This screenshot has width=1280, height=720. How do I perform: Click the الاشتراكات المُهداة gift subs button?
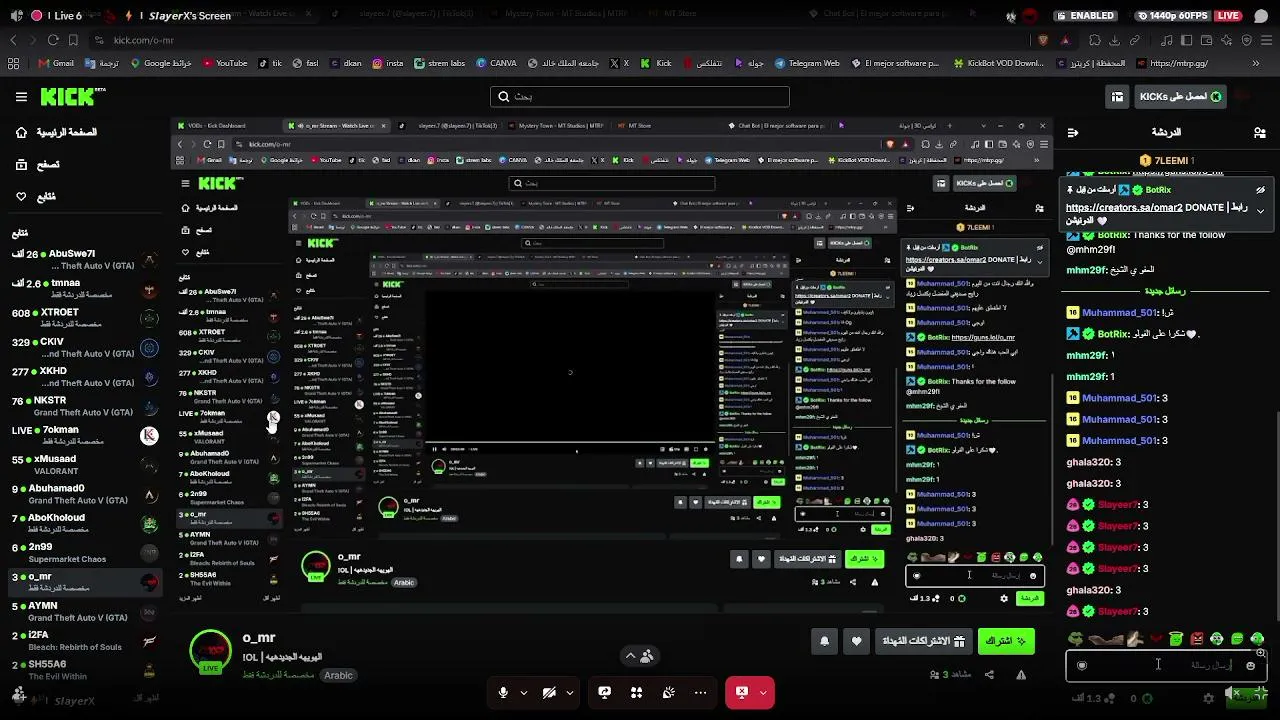[x=923, y=641]
